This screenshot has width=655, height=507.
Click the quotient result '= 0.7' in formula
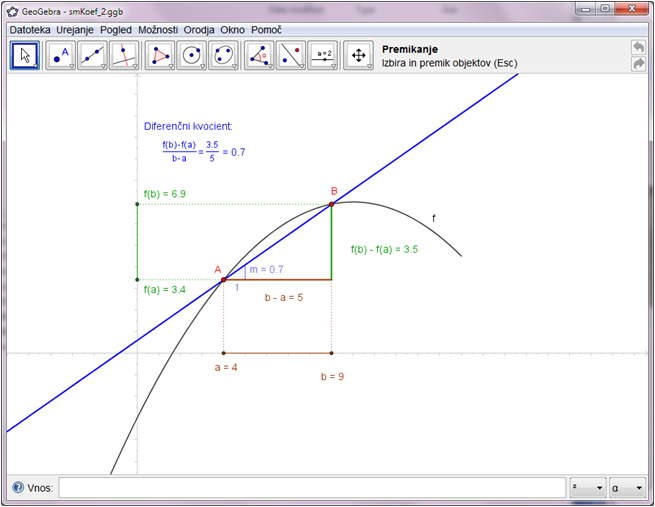click(x=234, y=152)
